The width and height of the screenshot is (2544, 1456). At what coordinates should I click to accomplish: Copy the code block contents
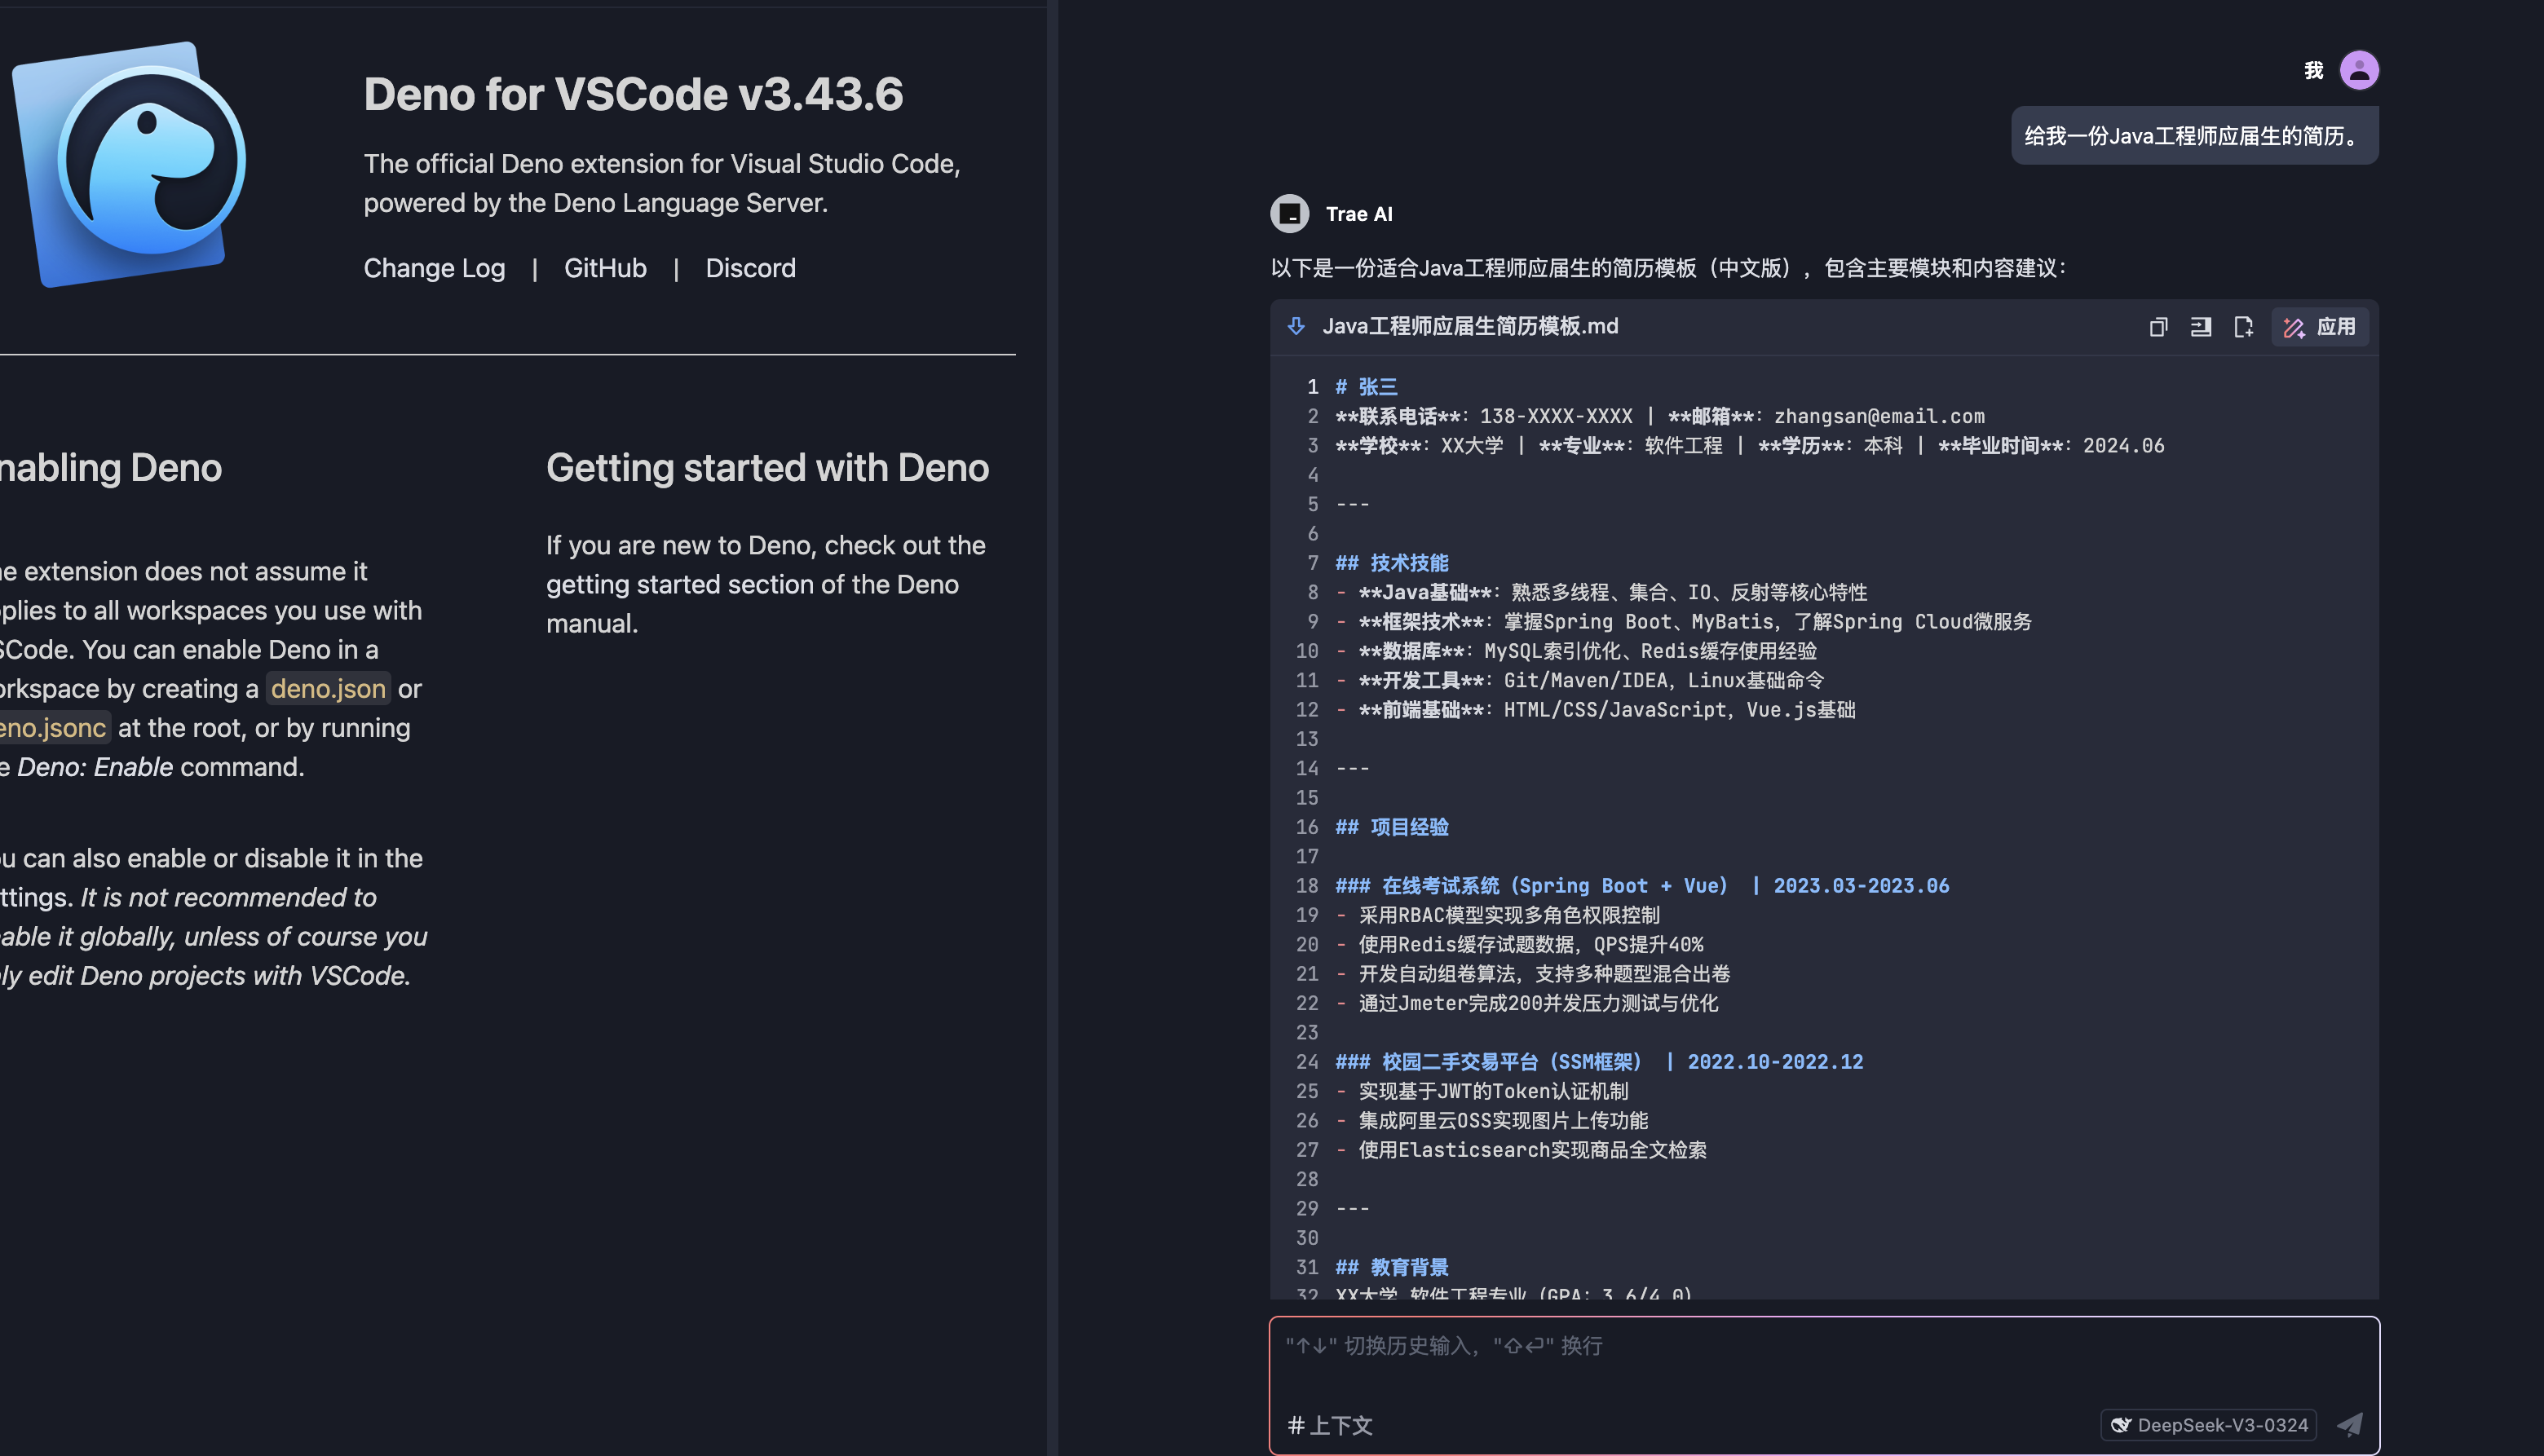[x=2158, y=327]
